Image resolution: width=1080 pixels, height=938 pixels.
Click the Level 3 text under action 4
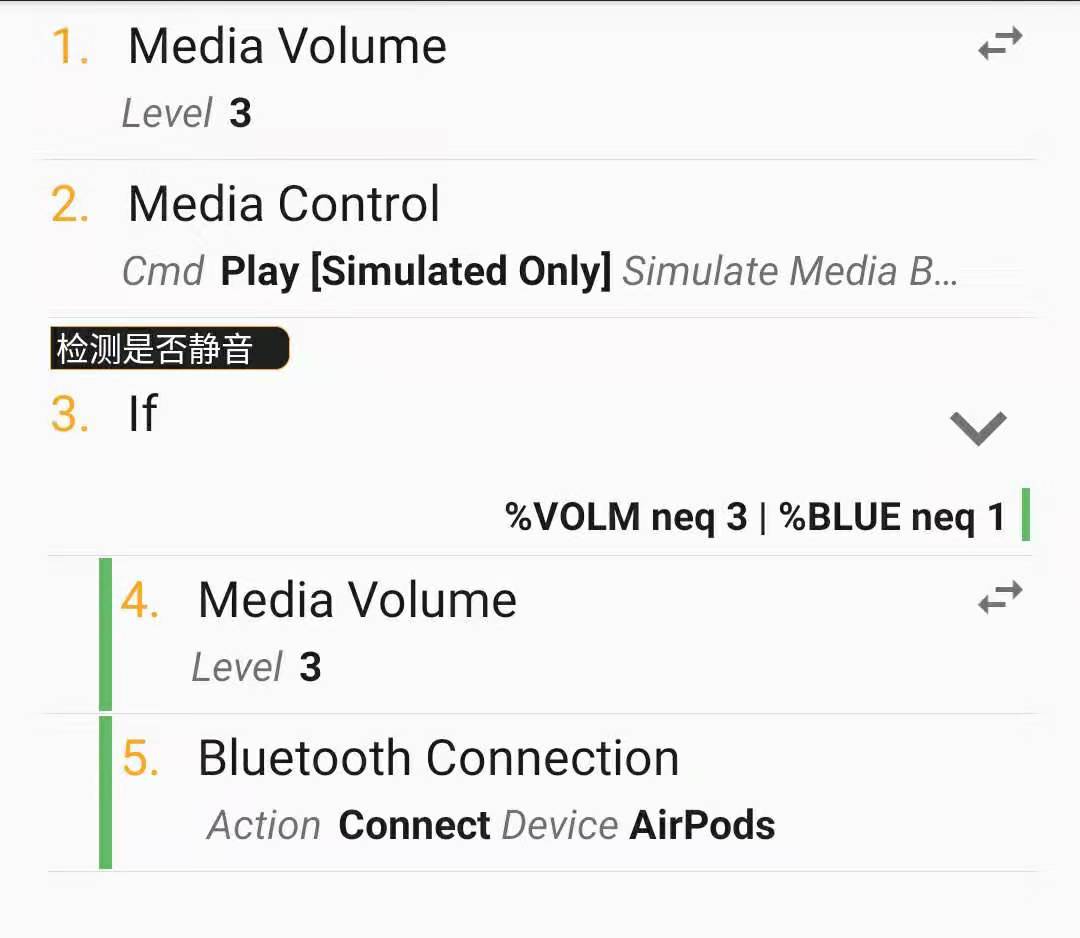click(x=257, y=668)
